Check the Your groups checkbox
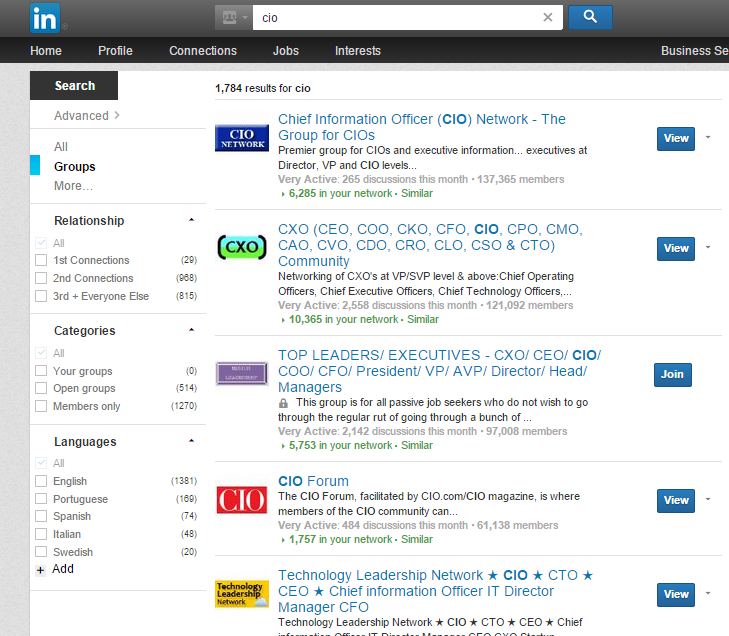This screenshot has height=636, width=729. (41, 371)
